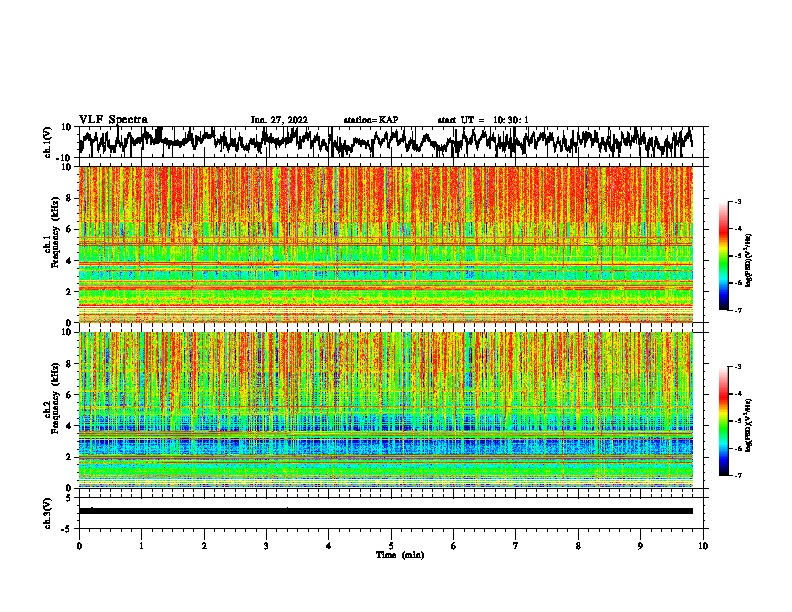Click the ch.1 colorbar log(PSD) label
The image size is (792, 612).
(749, 261)
